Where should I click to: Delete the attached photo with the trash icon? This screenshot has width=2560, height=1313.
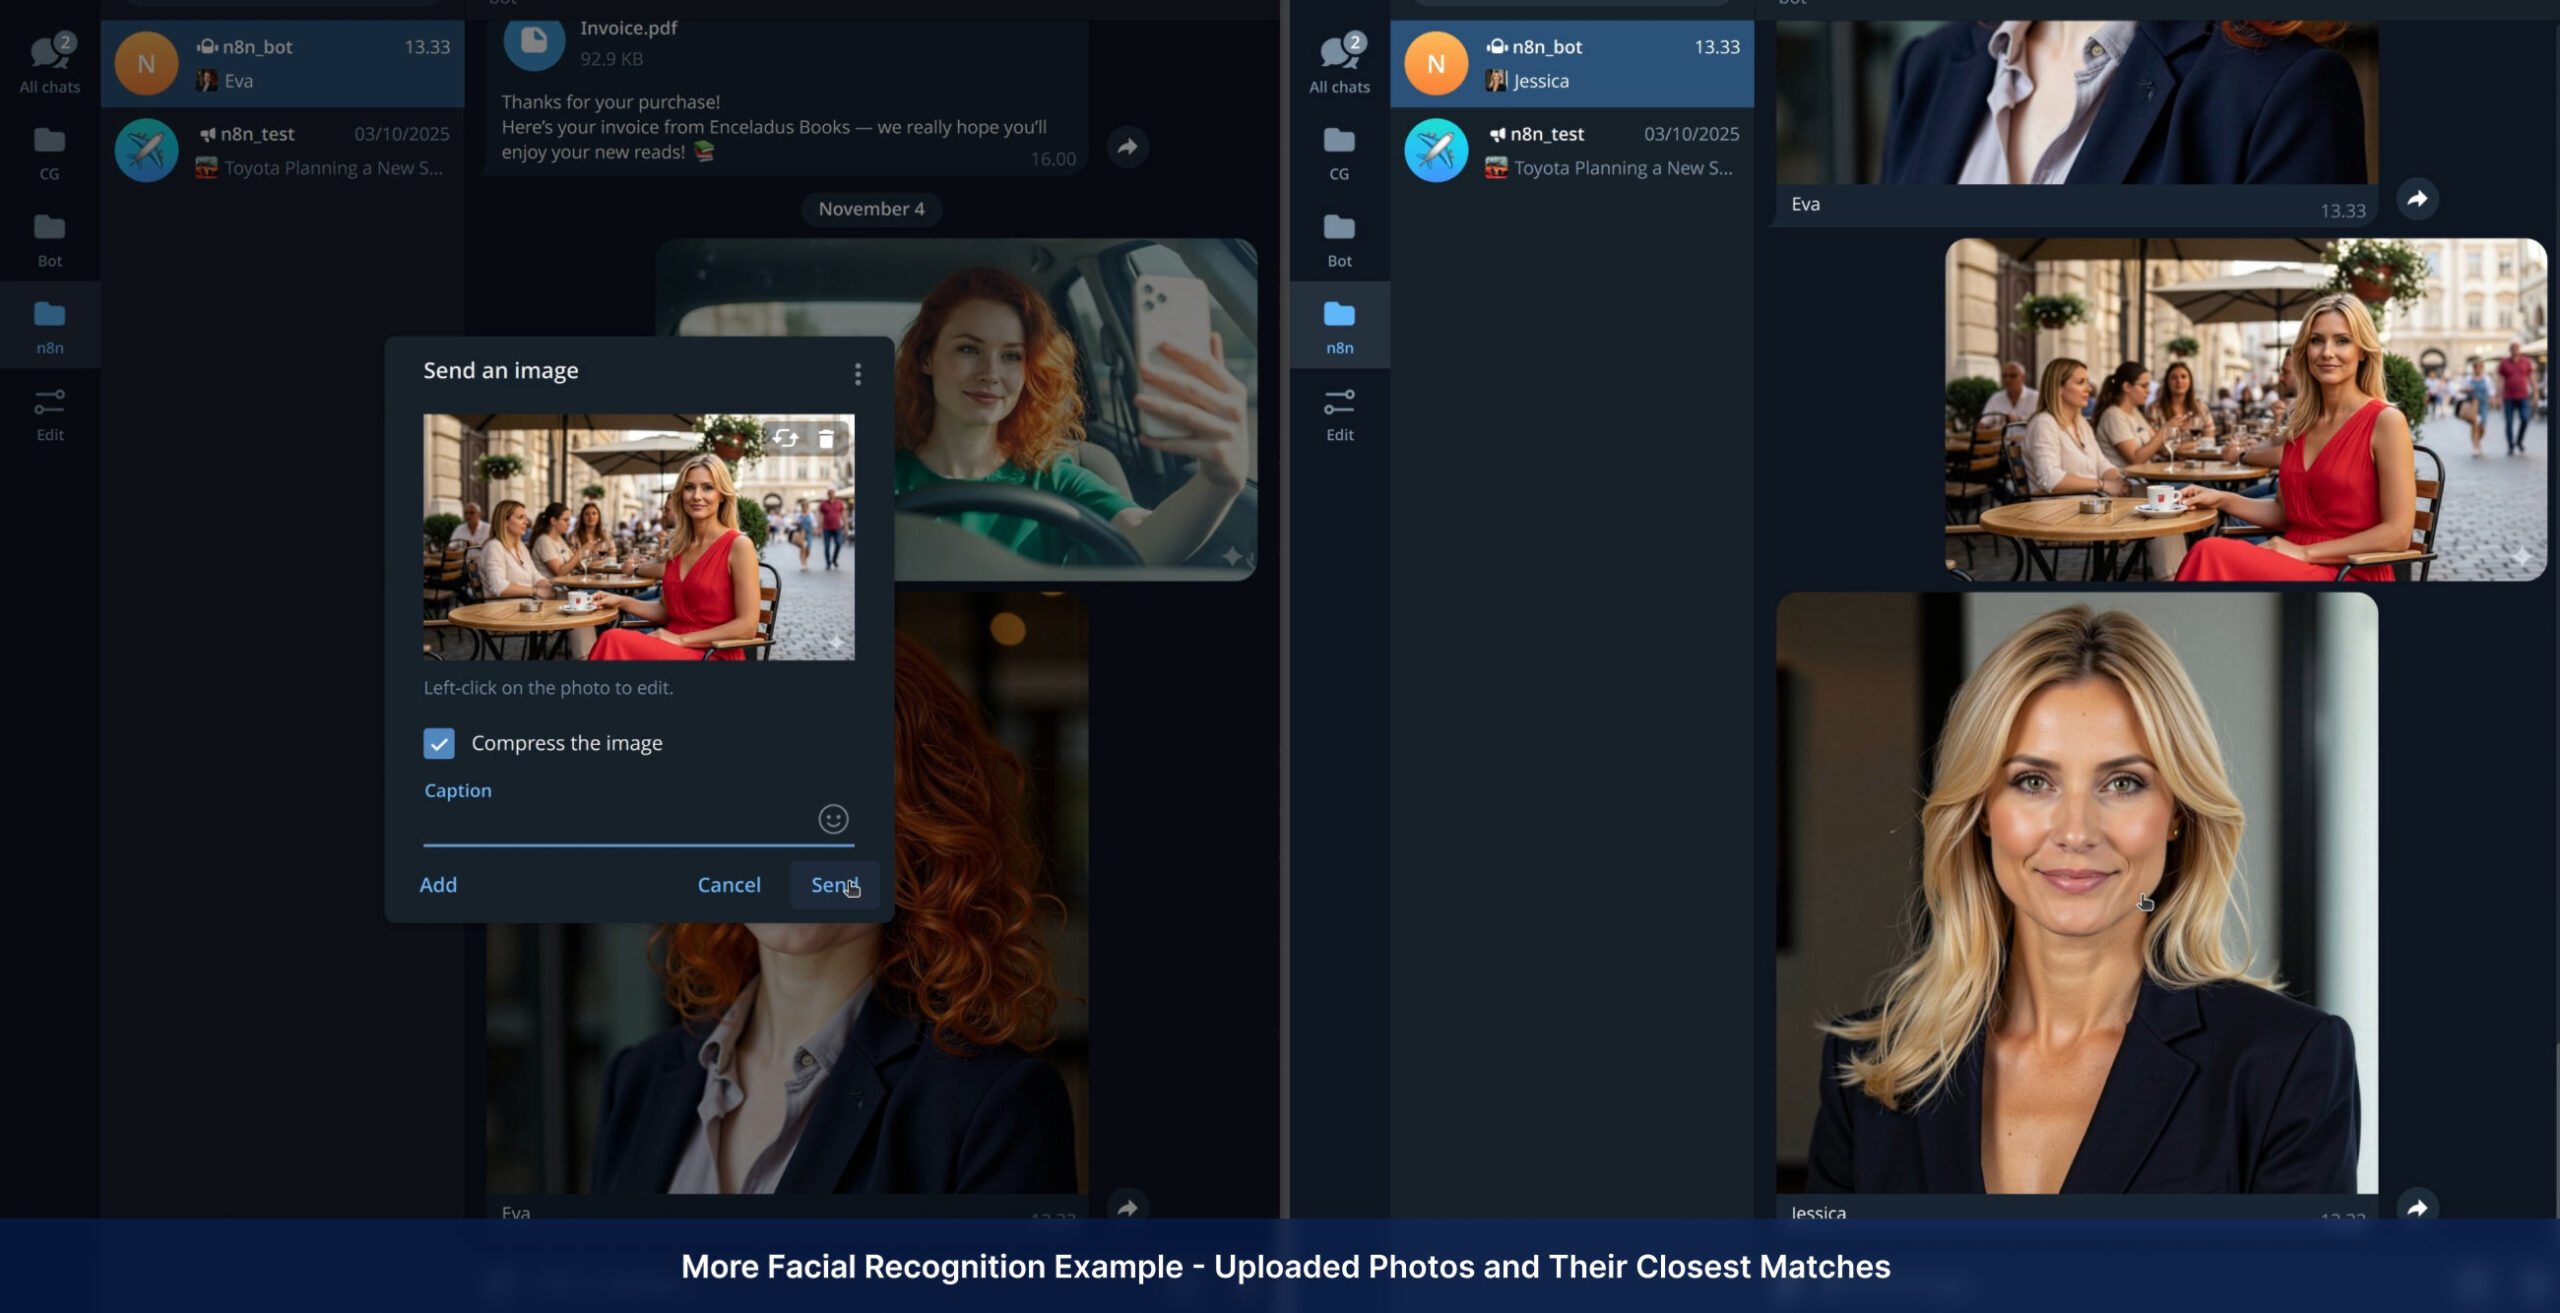pyautogui.click(x=826, y=438)
